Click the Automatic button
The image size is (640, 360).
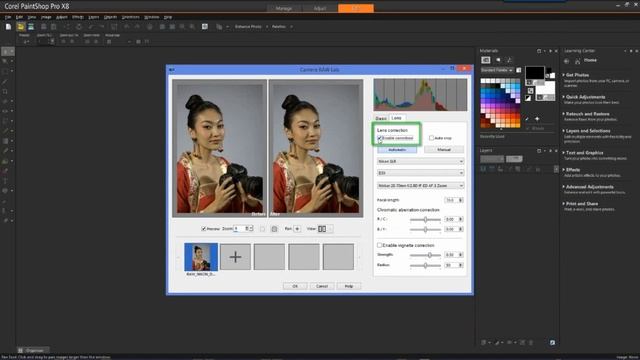(397, 150)
